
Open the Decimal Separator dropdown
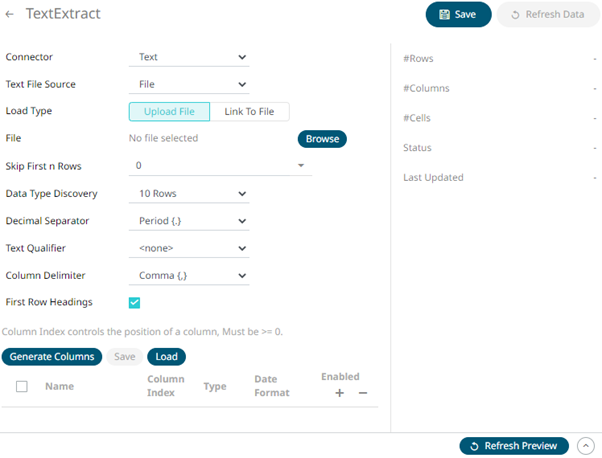pyautogui.click(x=189, y=221)
